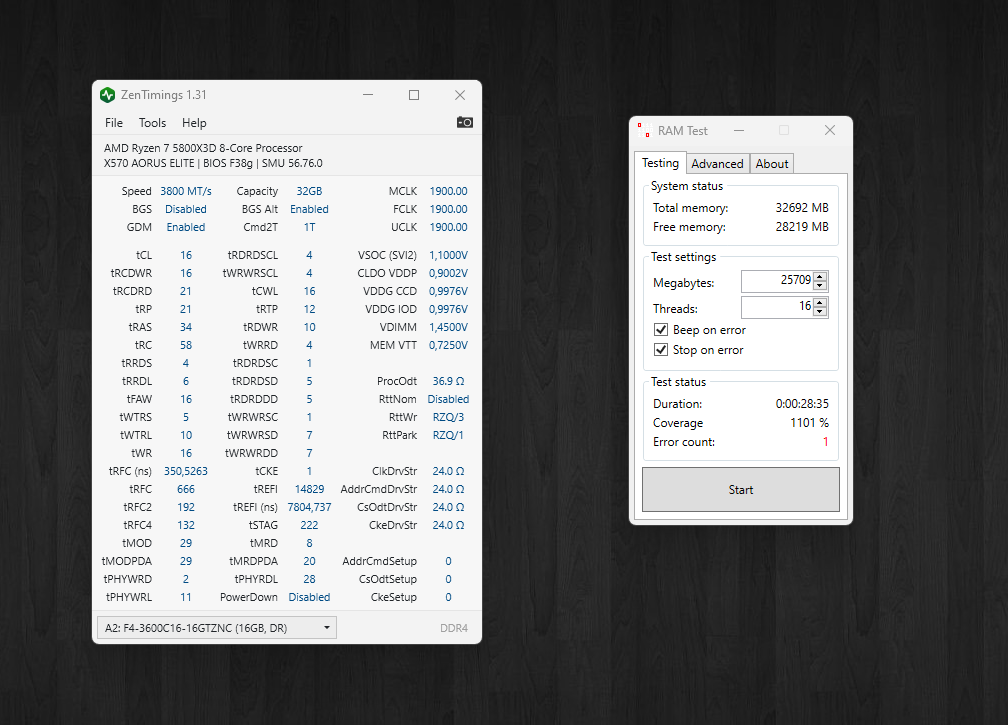The height and width of the screenshot is (725, 1008).
Task: Minimize the RAM Test window
Action: tap(739, 130)
